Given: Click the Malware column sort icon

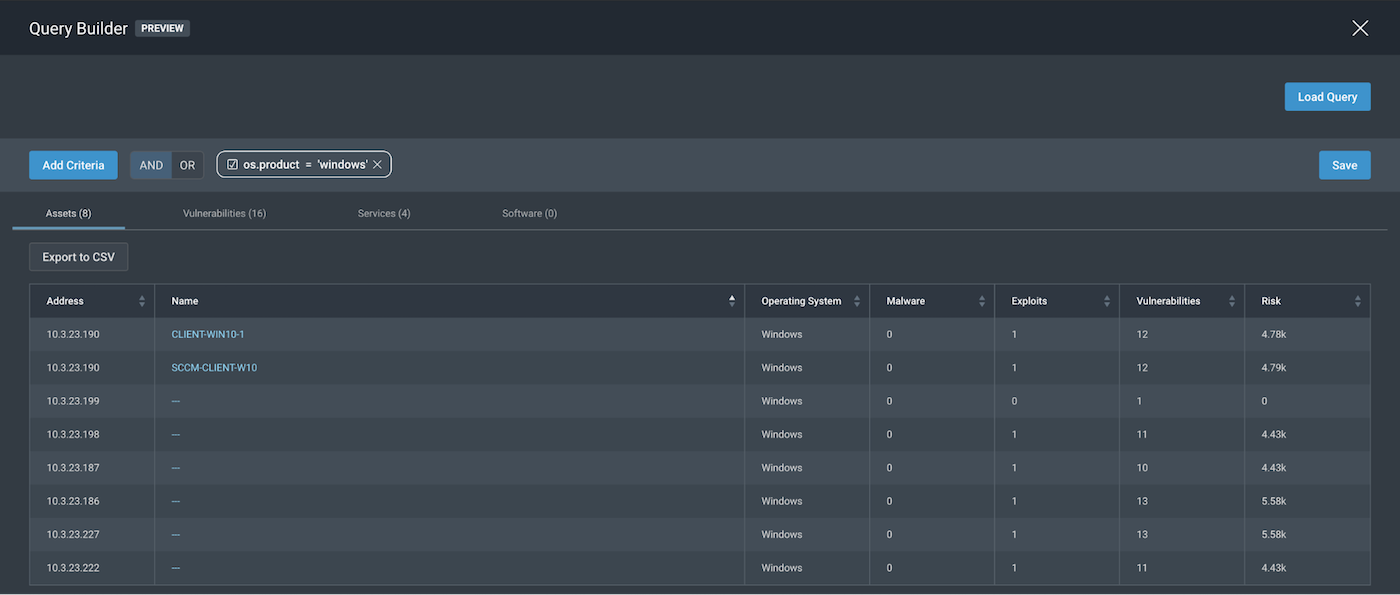Looking at the screenshot, I should (x=982, y=301).
